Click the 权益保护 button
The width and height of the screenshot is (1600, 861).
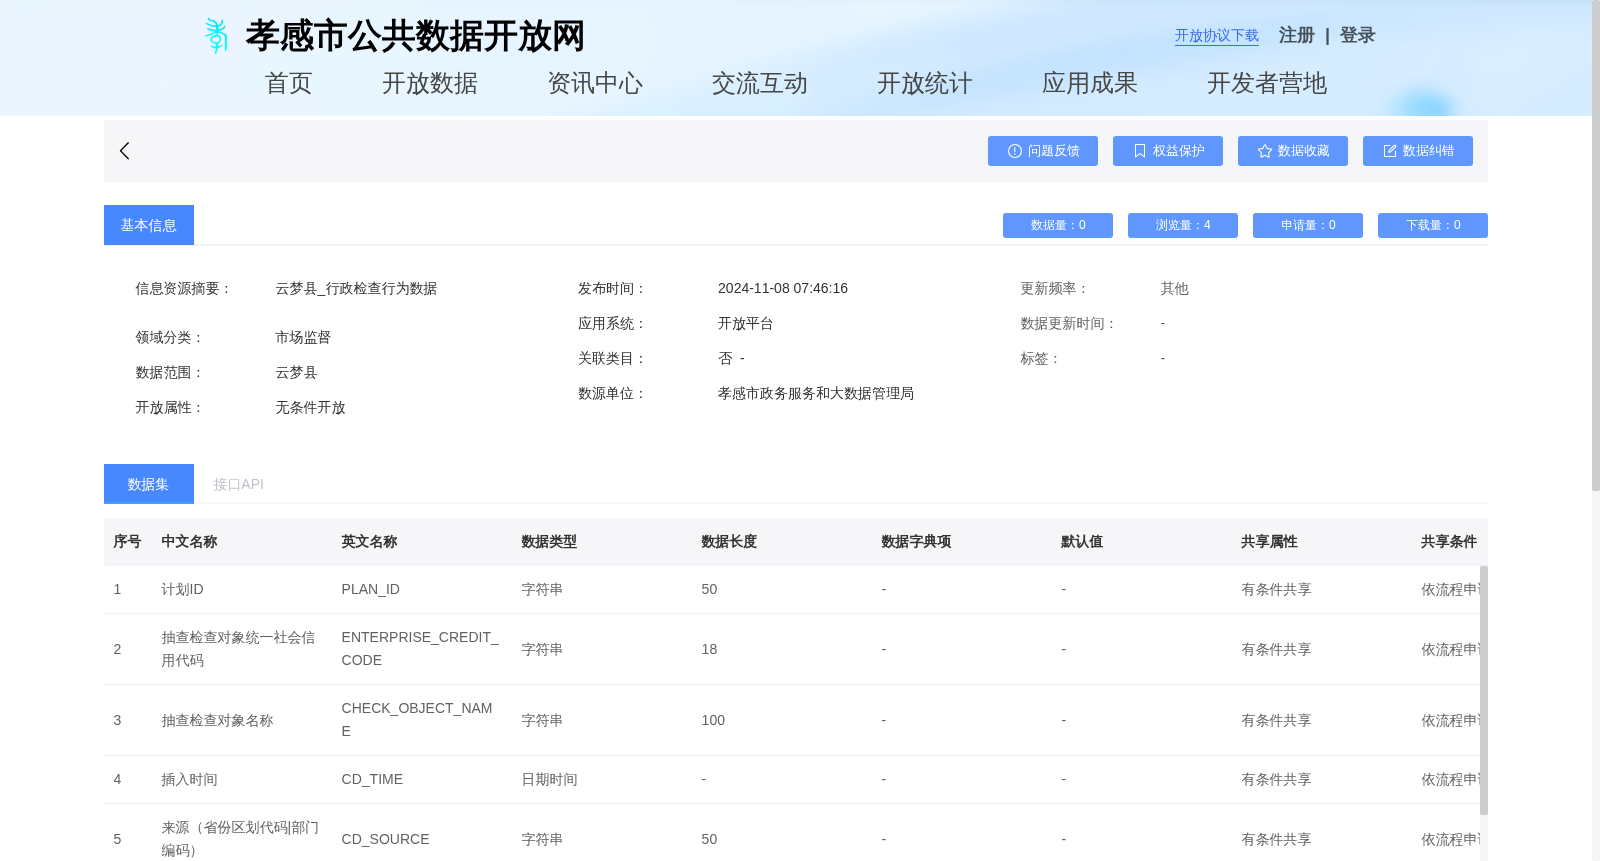point(1168,151)
